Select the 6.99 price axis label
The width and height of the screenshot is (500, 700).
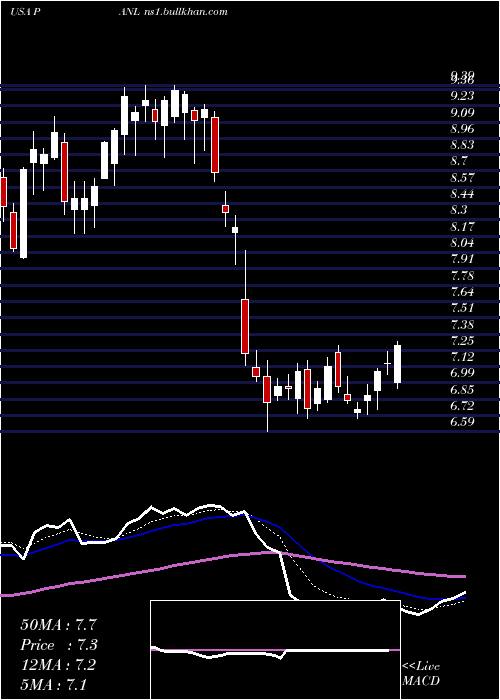click(462, 373)
